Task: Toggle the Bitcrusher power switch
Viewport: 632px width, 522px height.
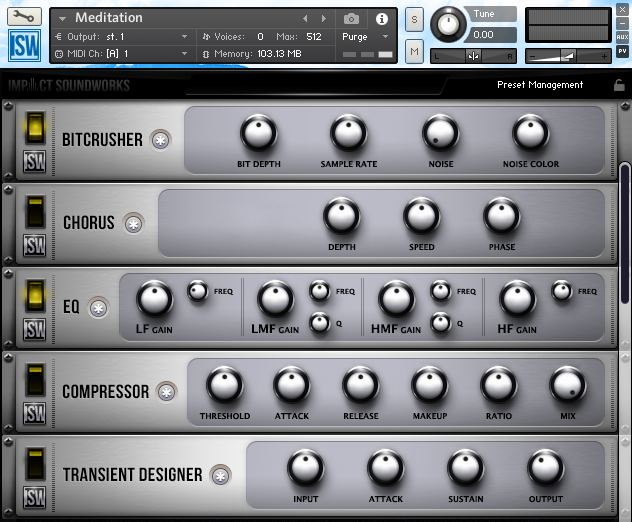Action: pos(35,127)
